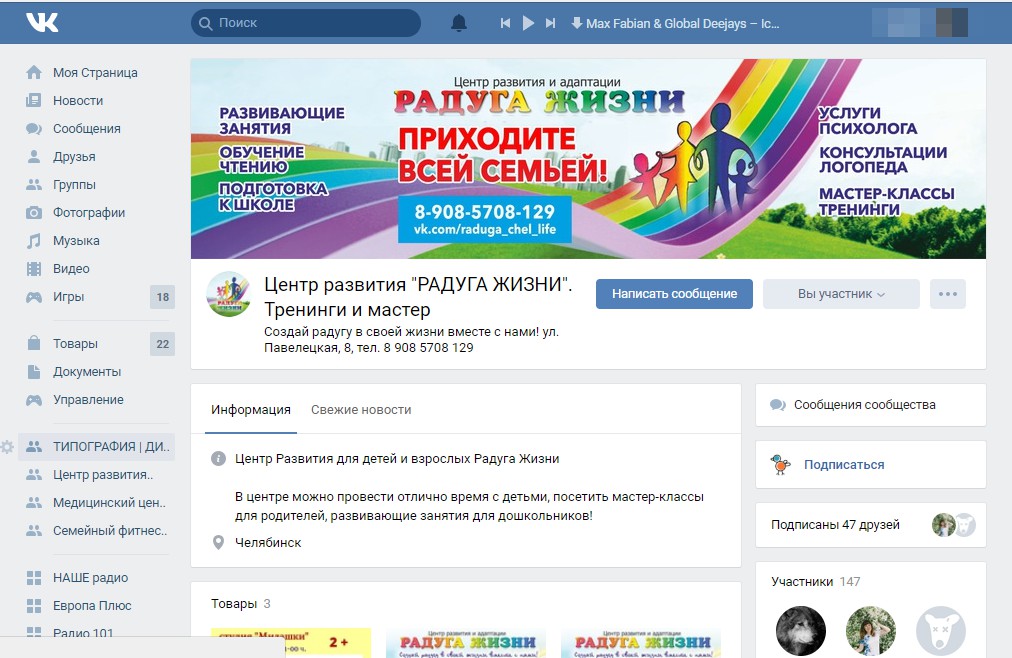
Task: Click the gear icon beside ТИПОГРАФИЯ
Action: 7,446
